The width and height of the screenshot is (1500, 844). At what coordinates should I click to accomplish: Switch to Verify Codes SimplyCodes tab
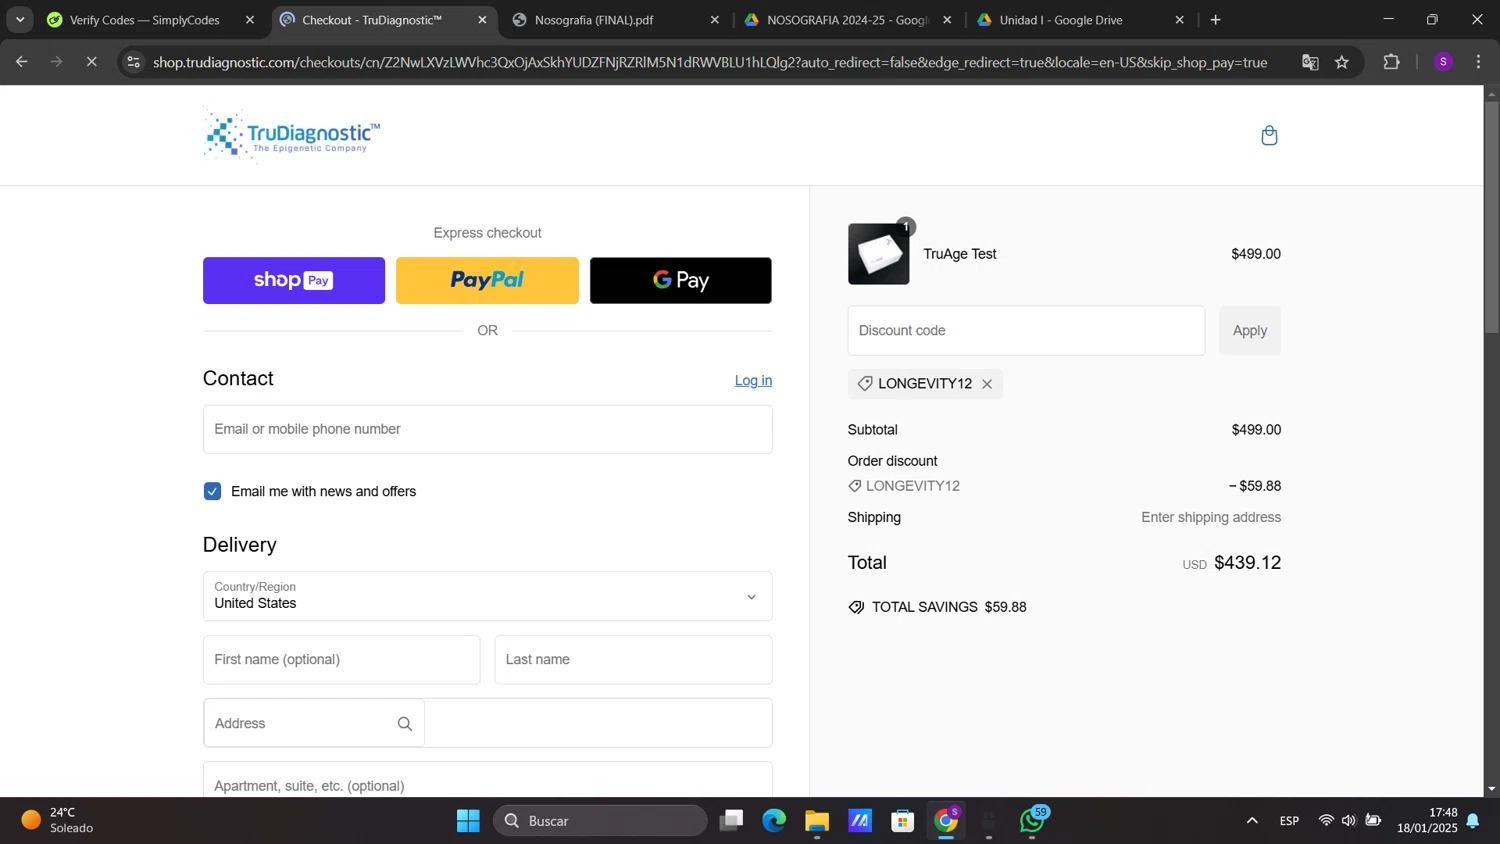point(145,20)
